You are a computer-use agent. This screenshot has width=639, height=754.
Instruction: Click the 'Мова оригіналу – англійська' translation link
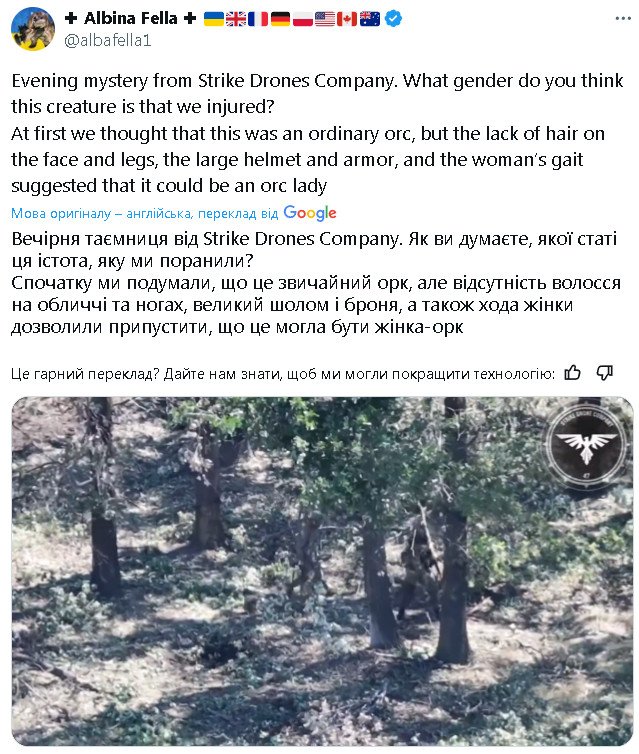coord(102,214)
